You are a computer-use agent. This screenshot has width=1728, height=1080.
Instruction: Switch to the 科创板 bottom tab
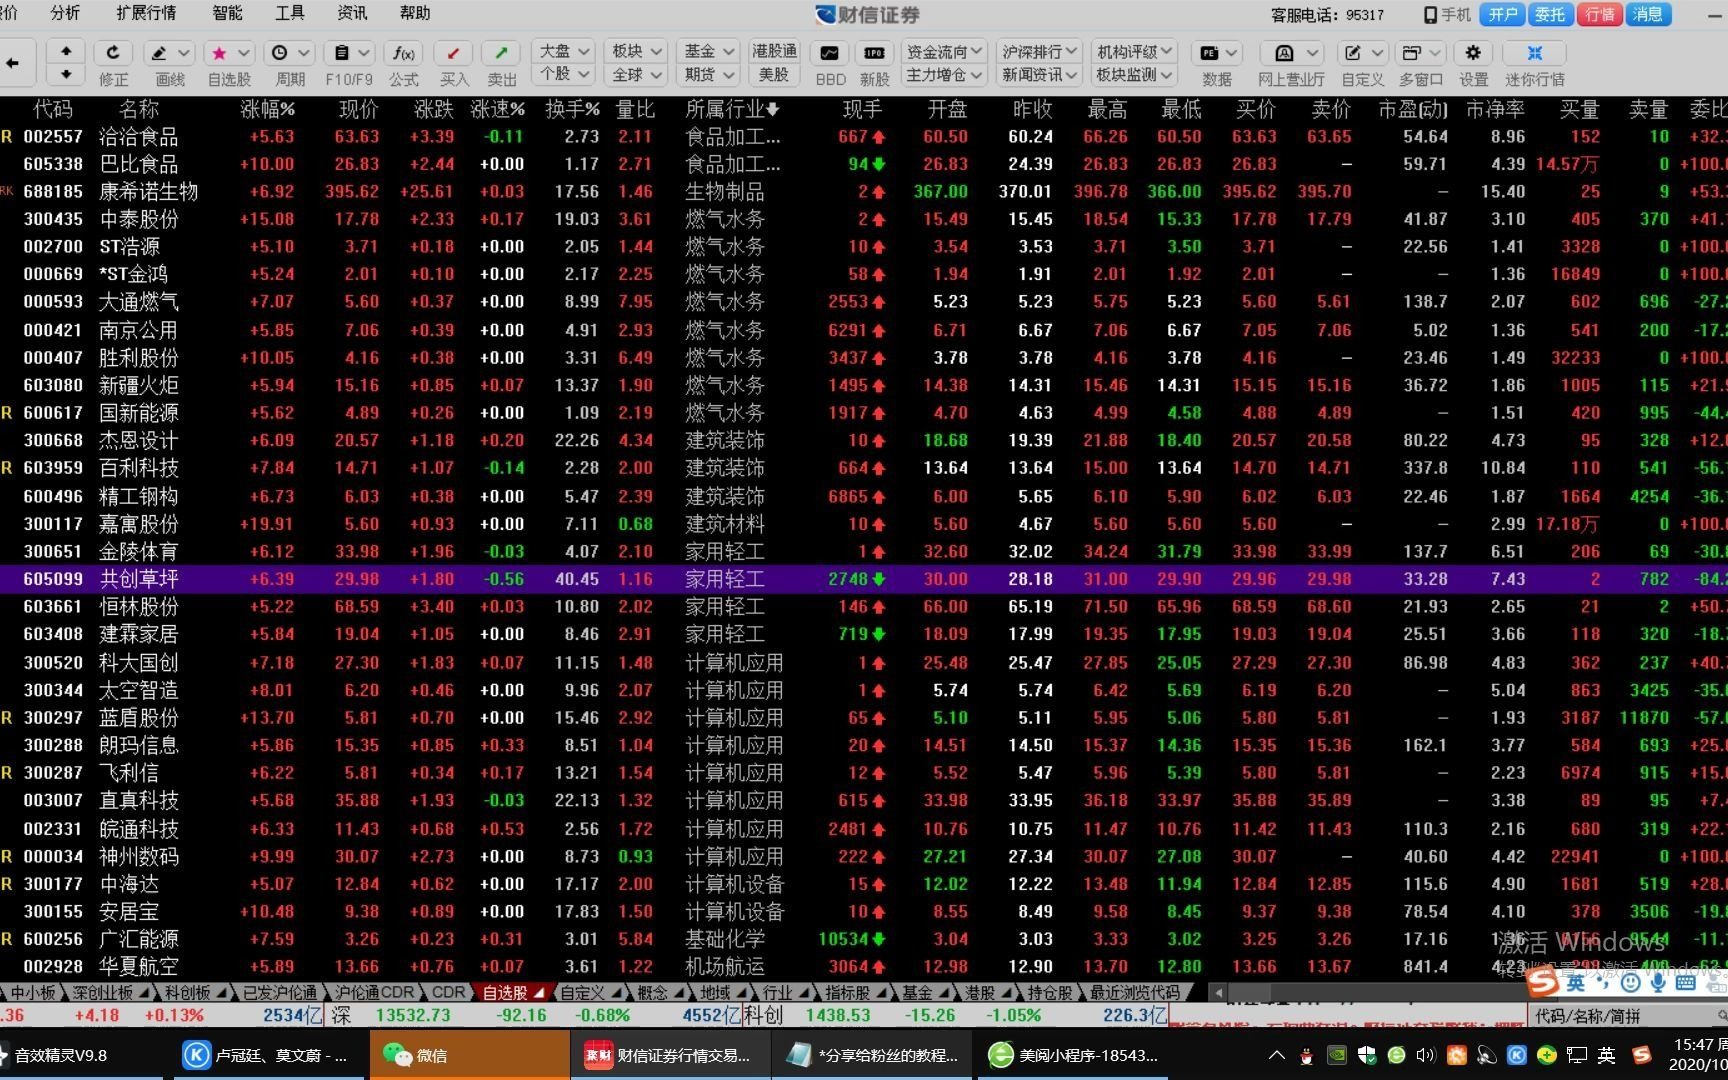coord(195,992)
